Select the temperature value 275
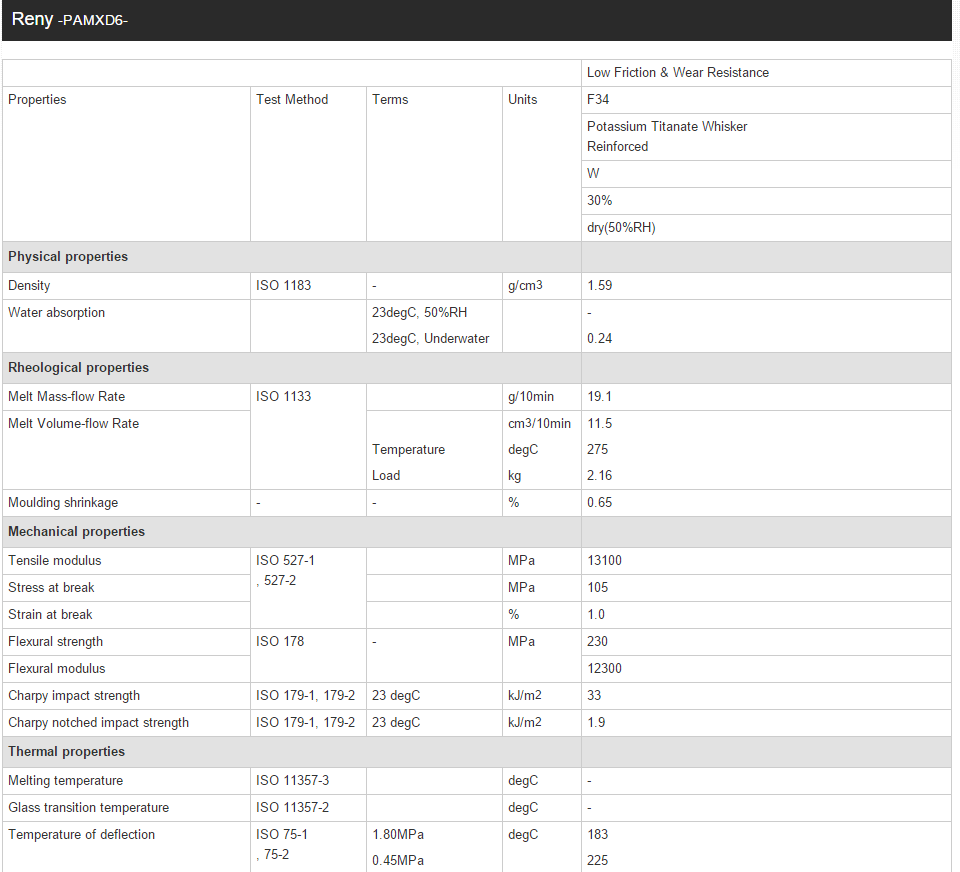 (x=597, y=449)
